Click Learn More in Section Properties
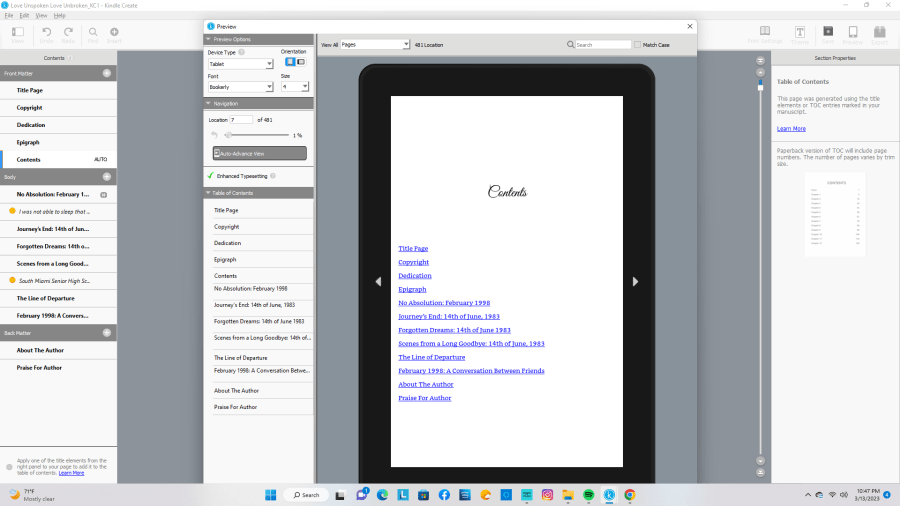Viewport: 900px width, 506px height. pos(791,128)
